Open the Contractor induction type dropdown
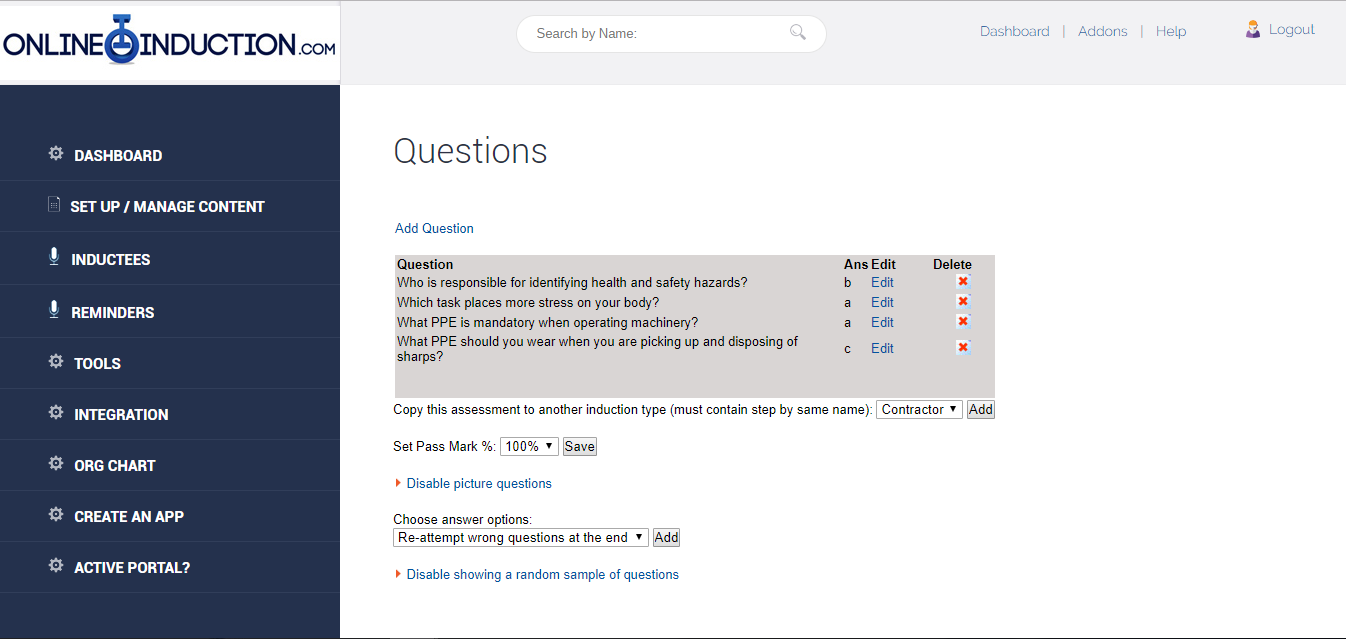 click(x=919, y=410)
